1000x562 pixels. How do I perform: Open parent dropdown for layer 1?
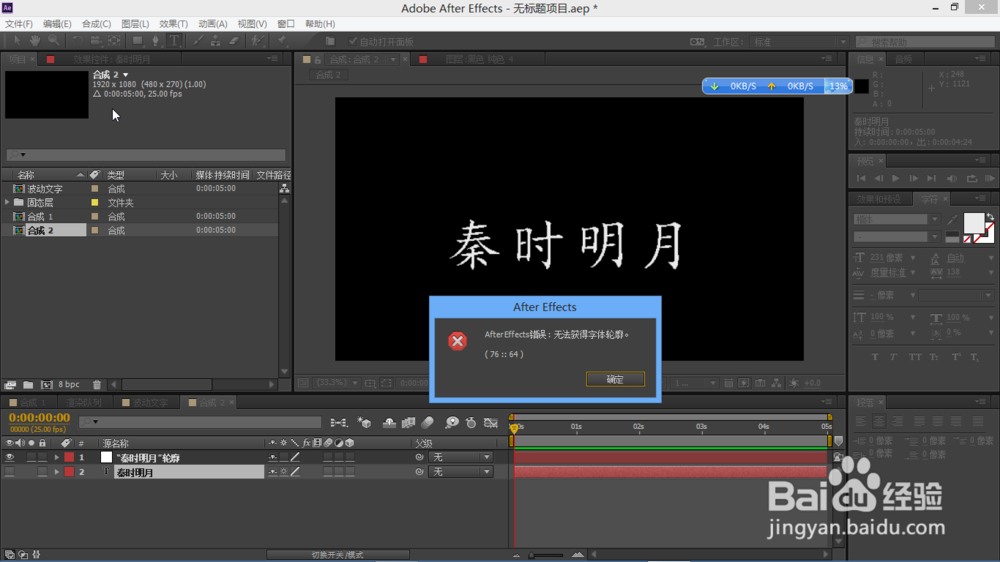(461, 457)
